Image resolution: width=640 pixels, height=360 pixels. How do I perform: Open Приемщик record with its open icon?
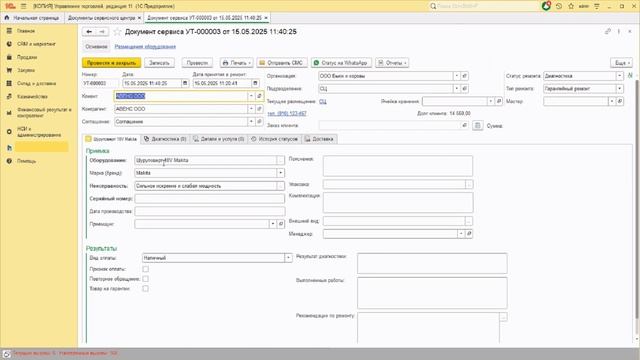coord(281,224)
